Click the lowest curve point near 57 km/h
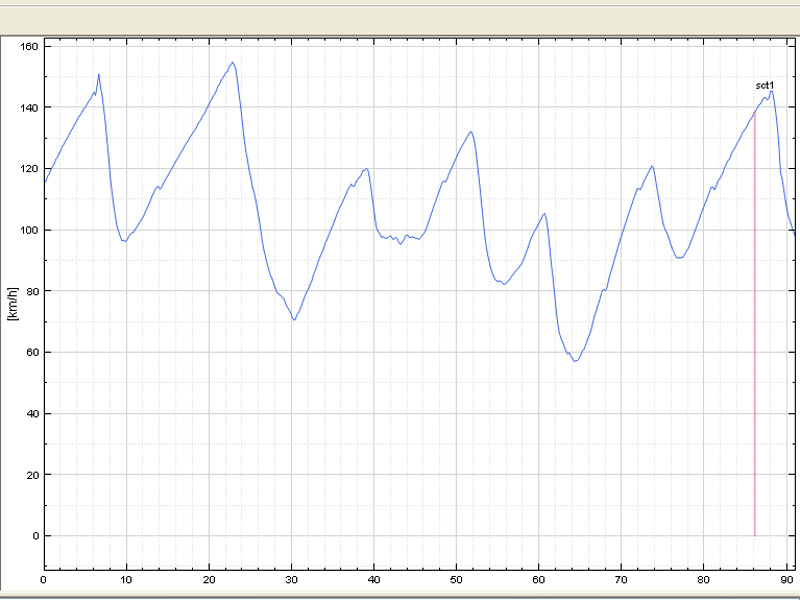The image size is (800, 600). pyautogui.click(x=575, y=361)
